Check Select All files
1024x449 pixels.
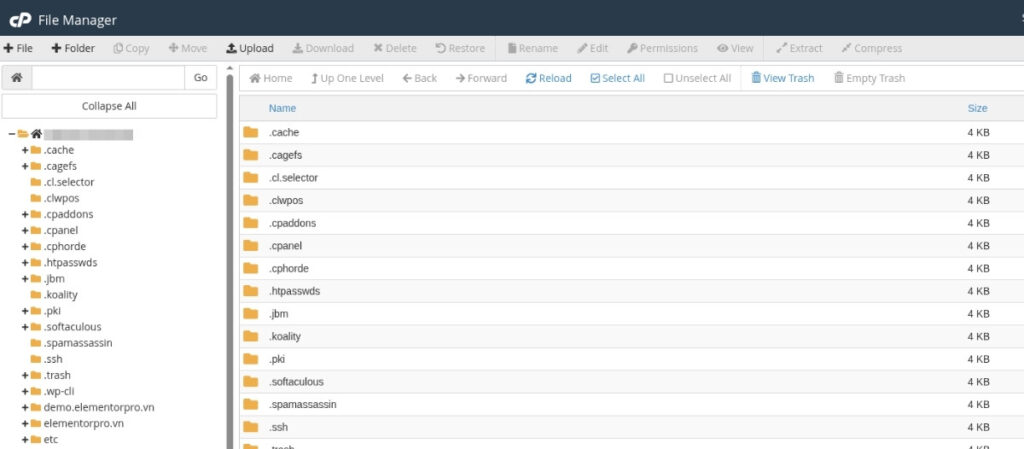(617, 78)
